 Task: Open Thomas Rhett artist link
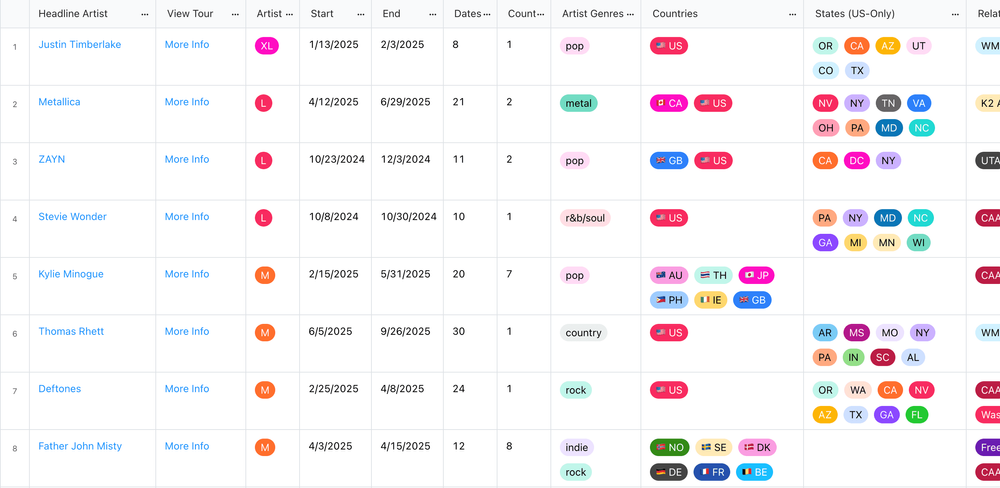[x=71, y=332]
